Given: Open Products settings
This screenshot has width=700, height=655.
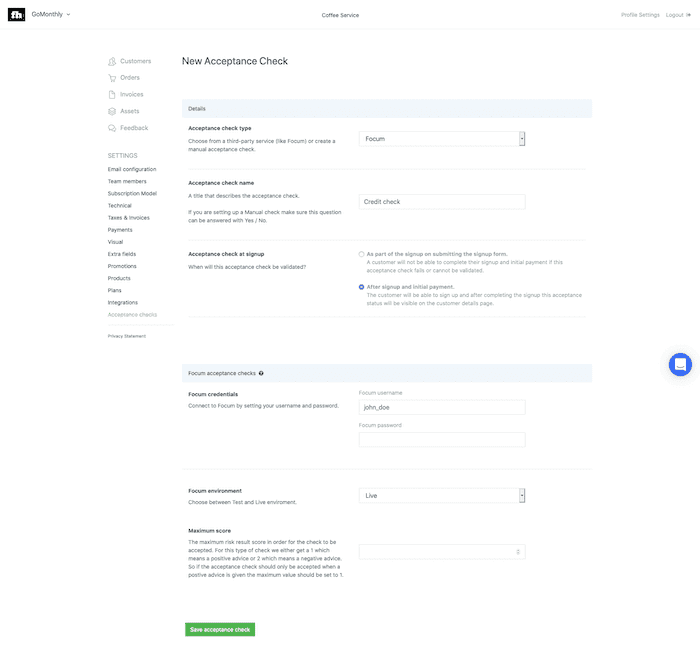Looking at the screenshot, I should pos(119,278).
